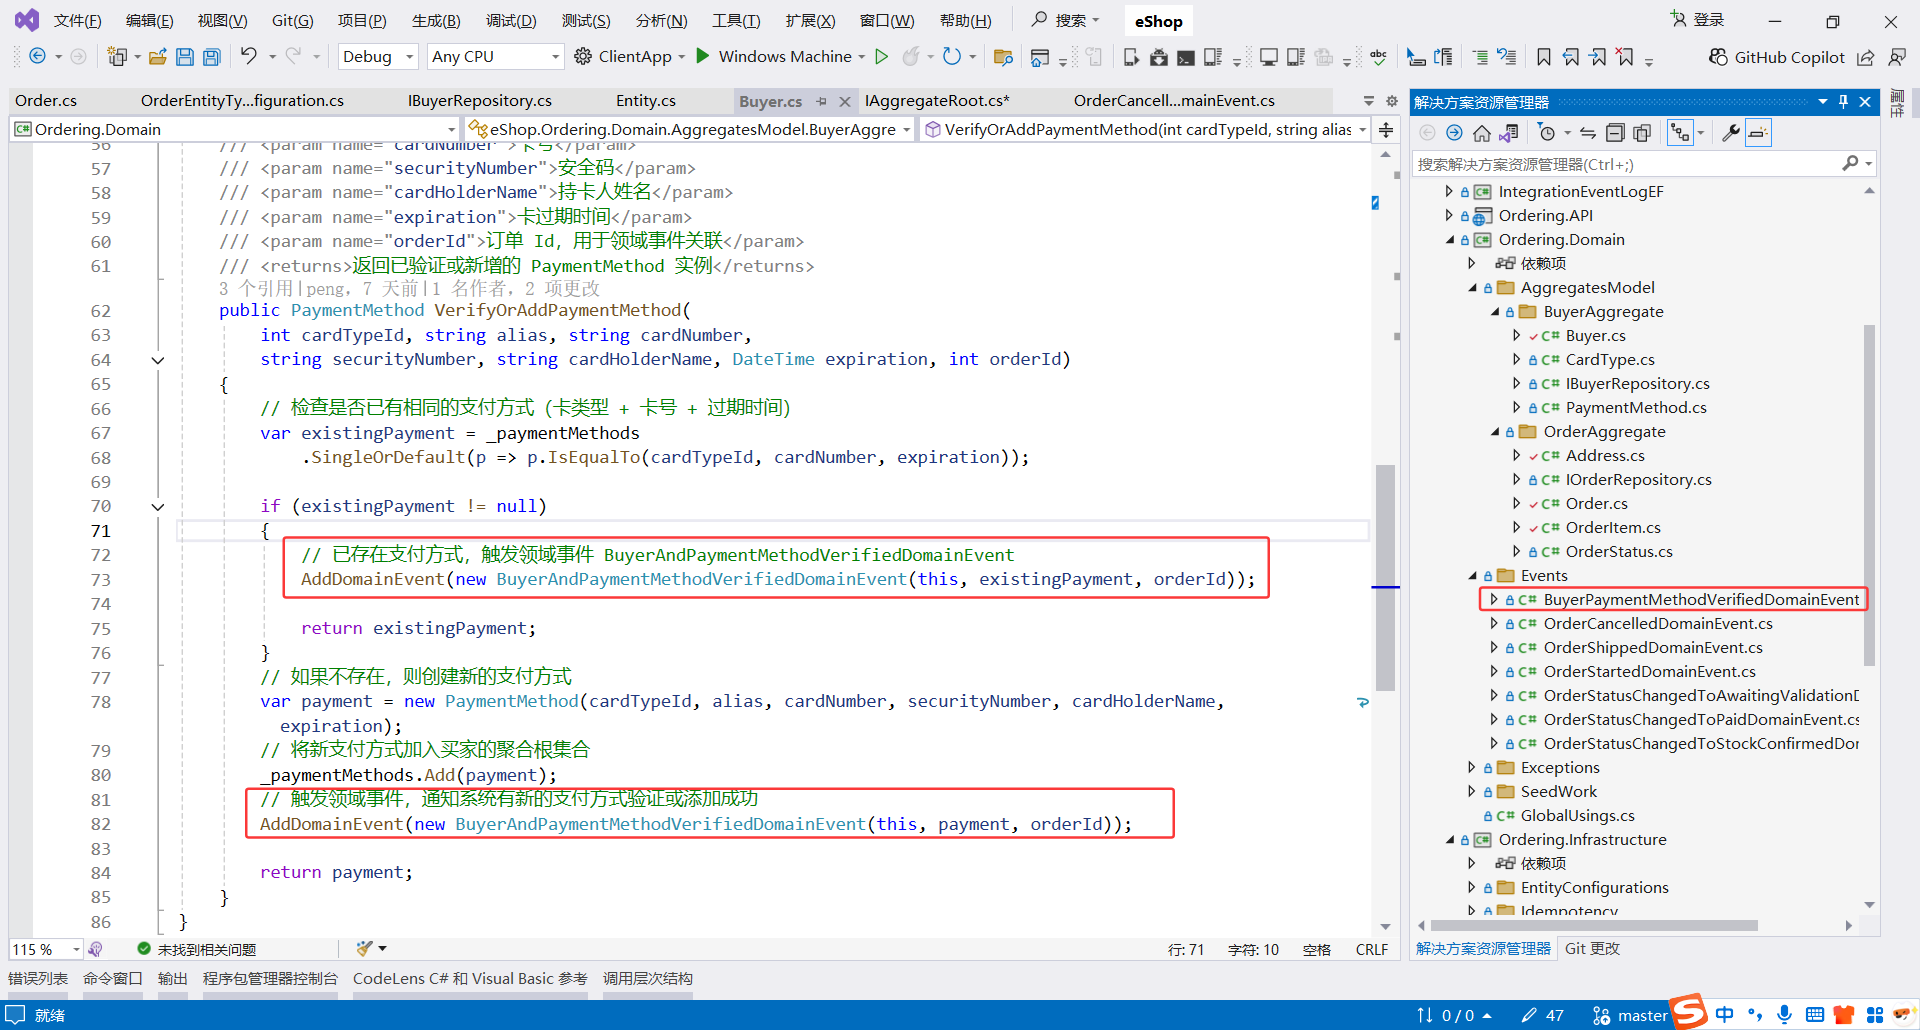Toggle preview selected items in solution explorer

[1758, 133]
